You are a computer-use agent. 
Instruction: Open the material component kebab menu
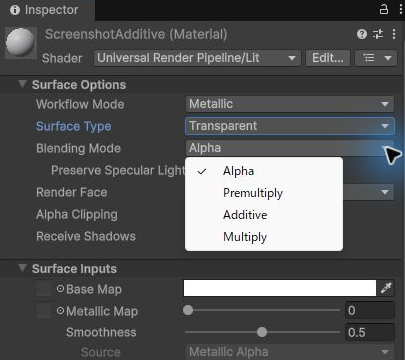pyautogui.click(x=394, y=34)
